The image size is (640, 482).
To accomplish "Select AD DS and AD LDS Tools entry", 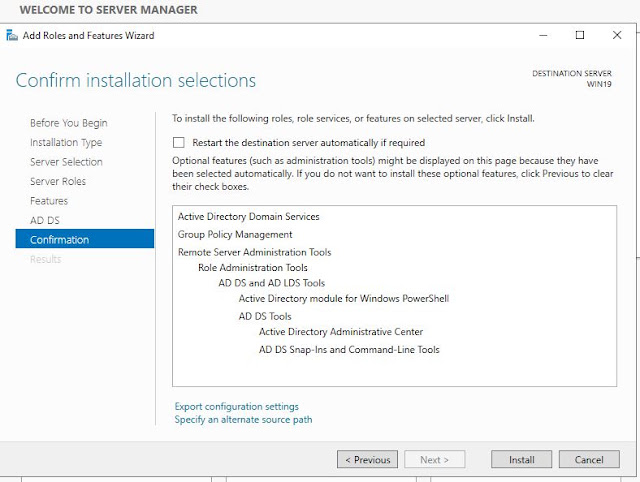I will pyautogui.click(x=271, y=283).
